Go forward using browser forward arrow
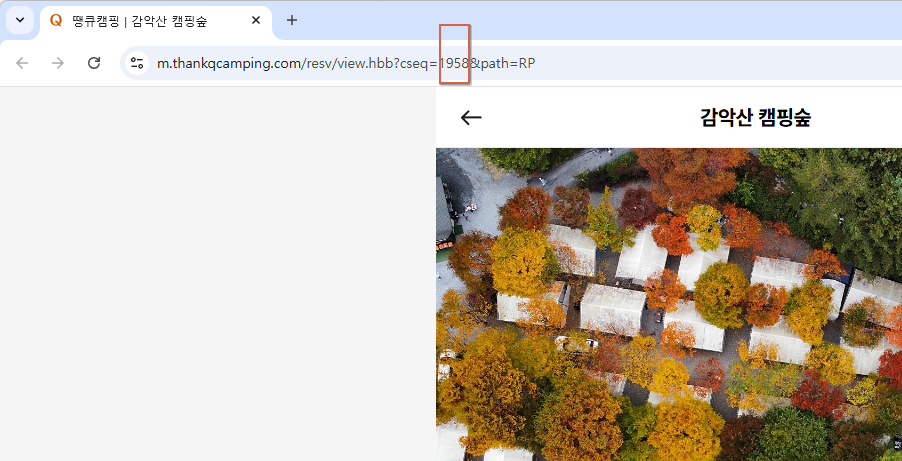 [x=58, y=63]
